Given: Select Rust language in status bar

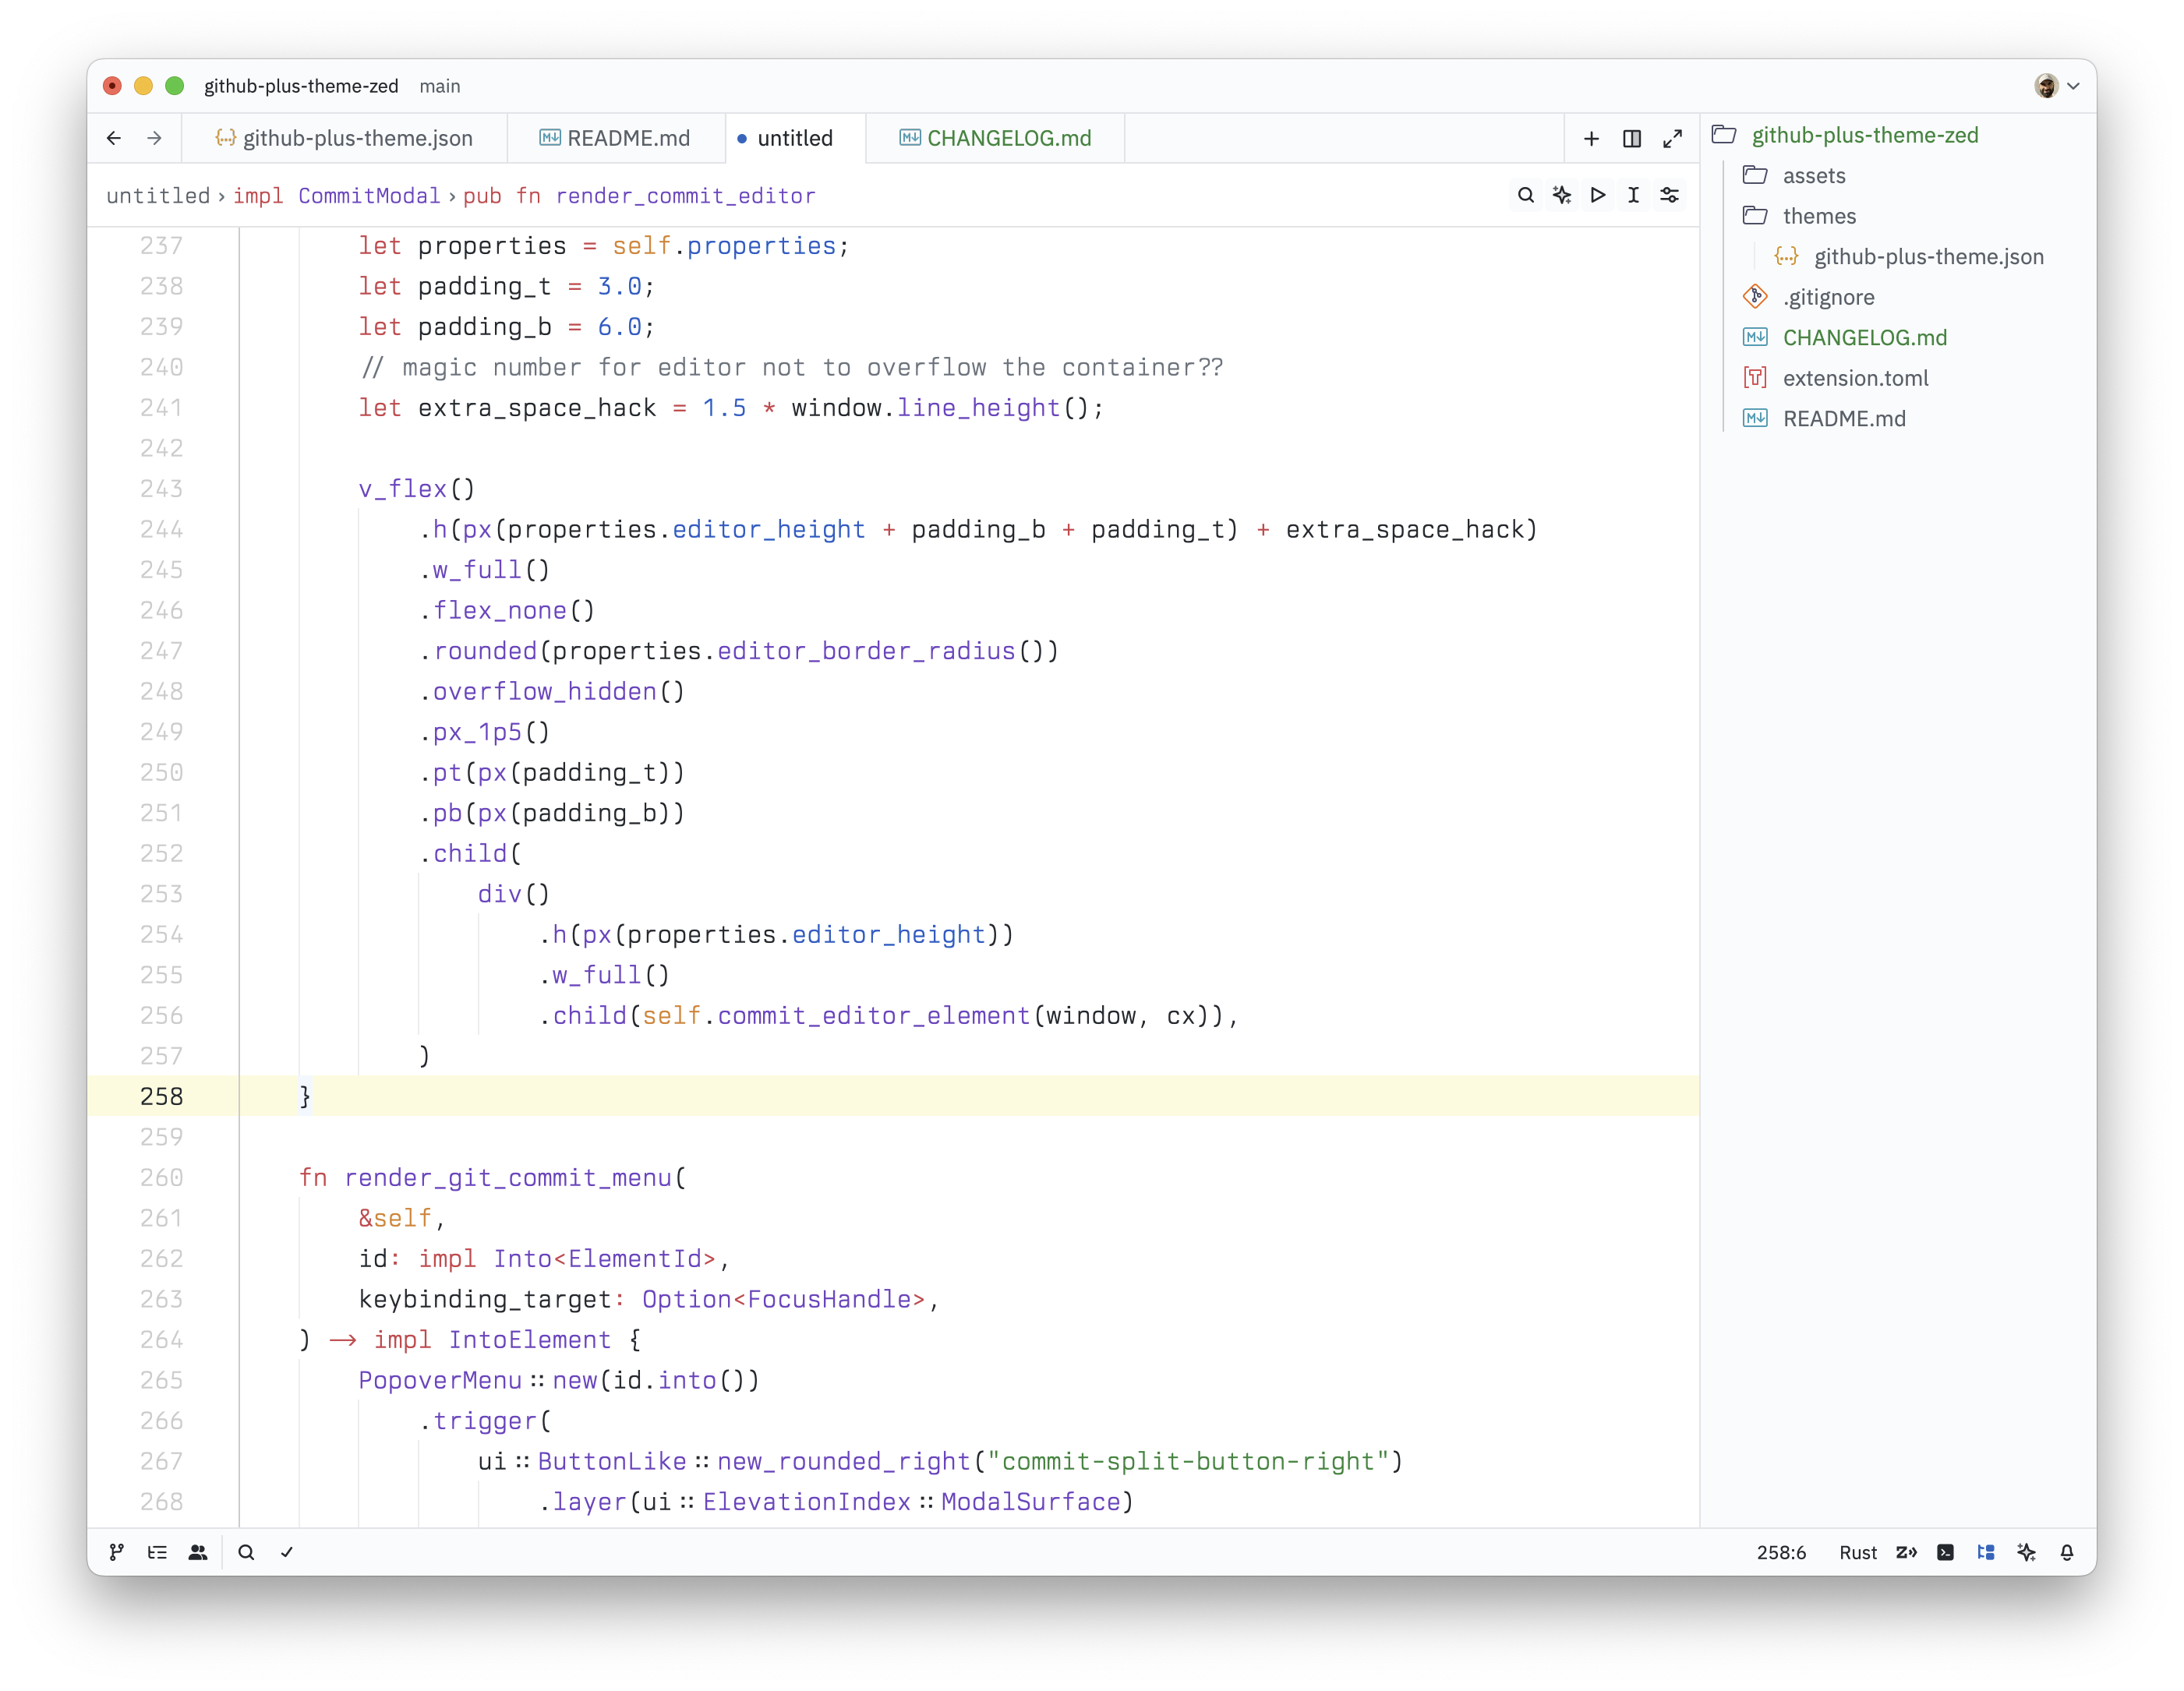Looking at the screenshot, I should pos(1858,1552).
